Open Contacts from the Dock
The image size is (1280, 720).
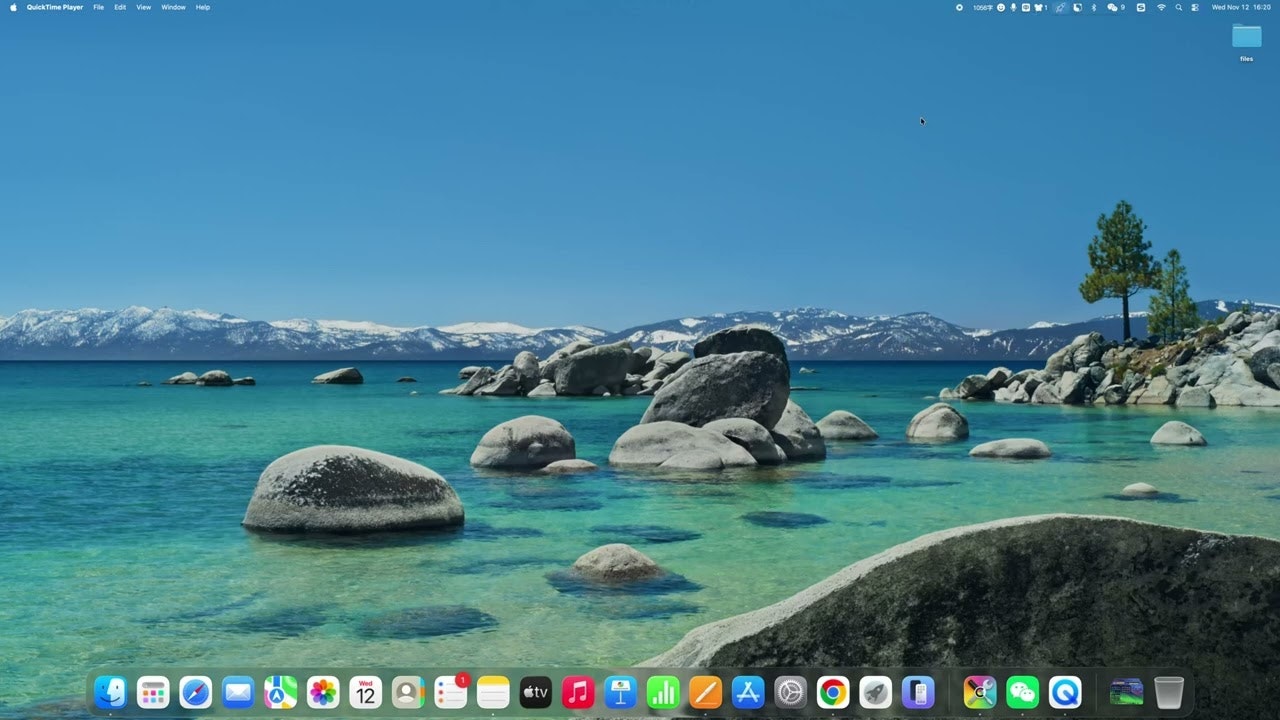[x=408, y=692]
